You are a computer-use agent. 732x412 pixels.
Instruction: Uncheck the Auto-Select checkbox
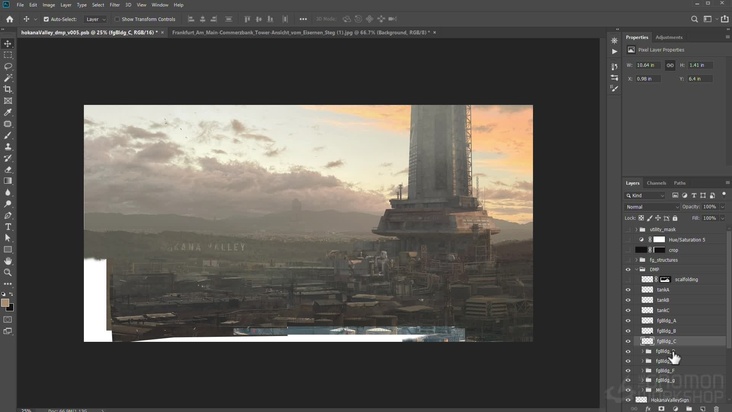(46, 19)
